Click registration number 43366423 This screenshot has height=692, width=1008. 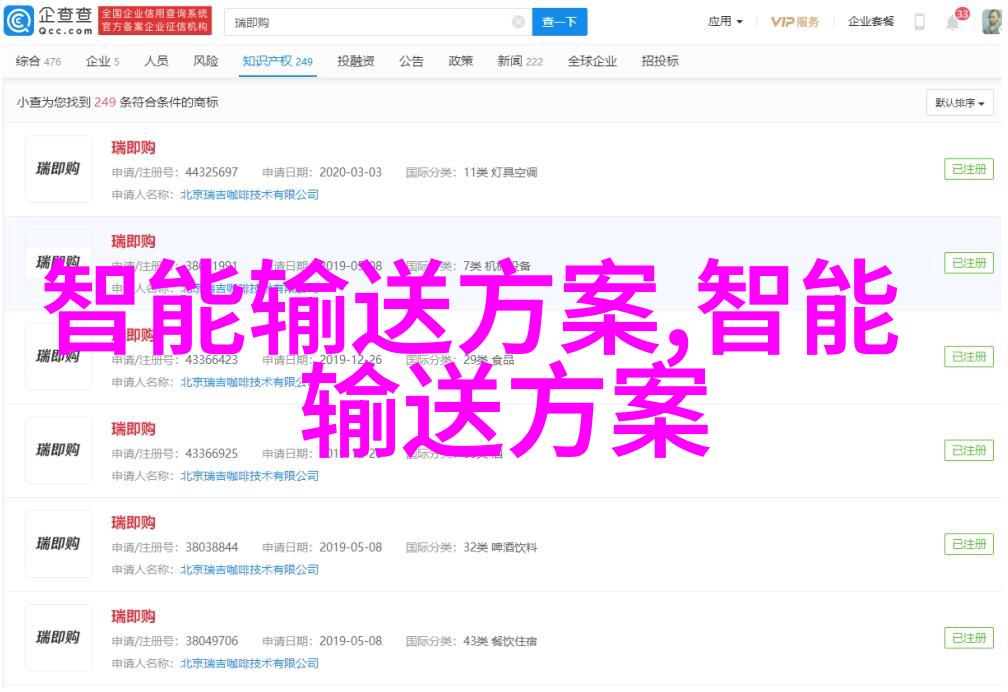point(212,360)
